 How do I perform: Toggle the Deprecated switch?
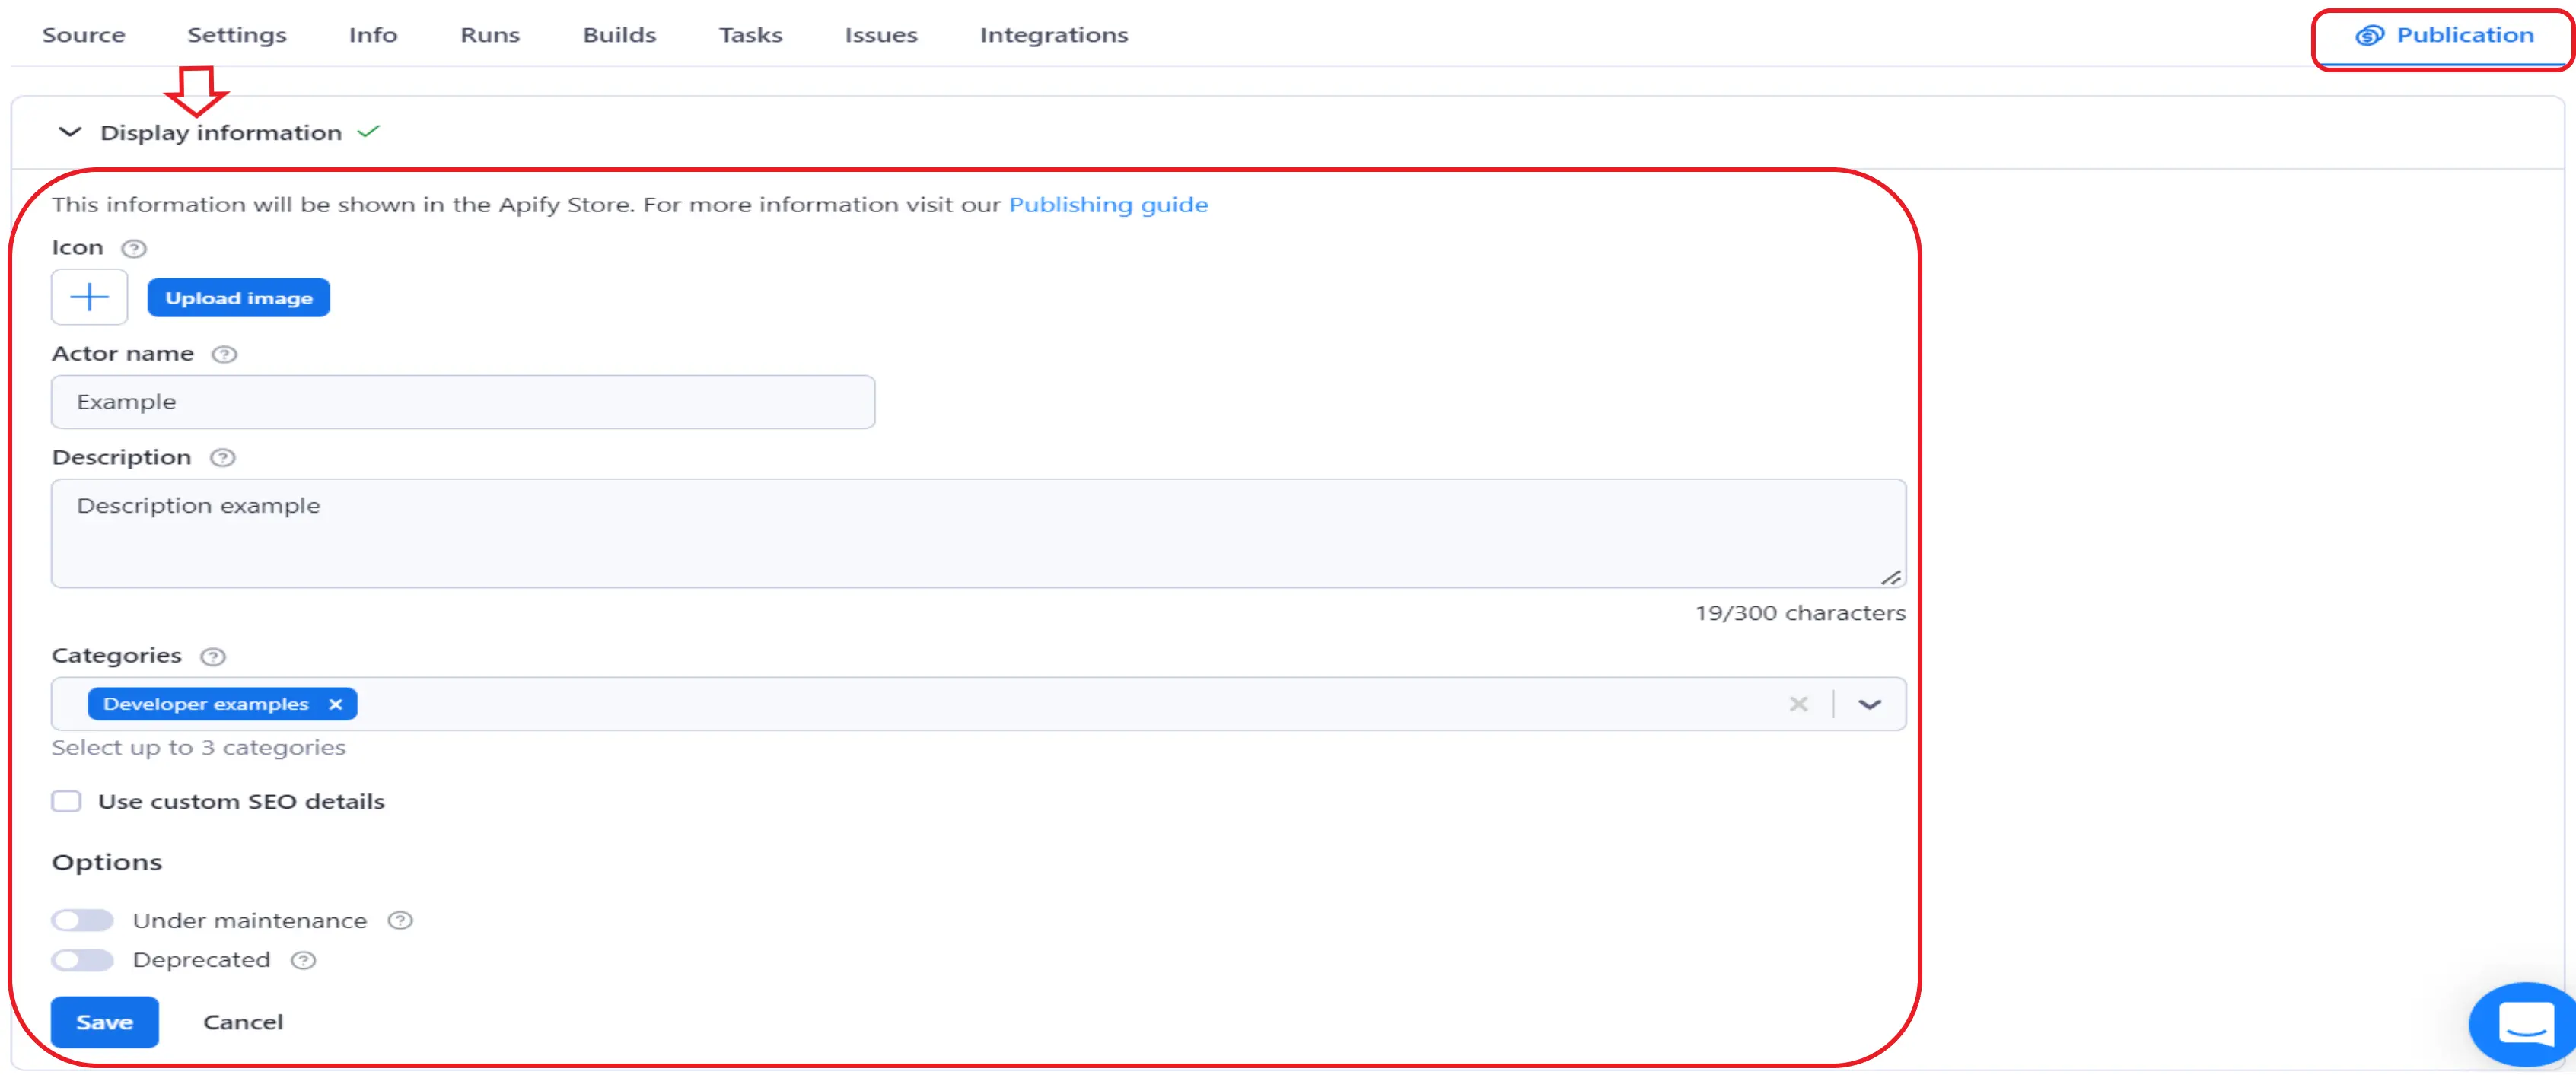coord(83,961)
